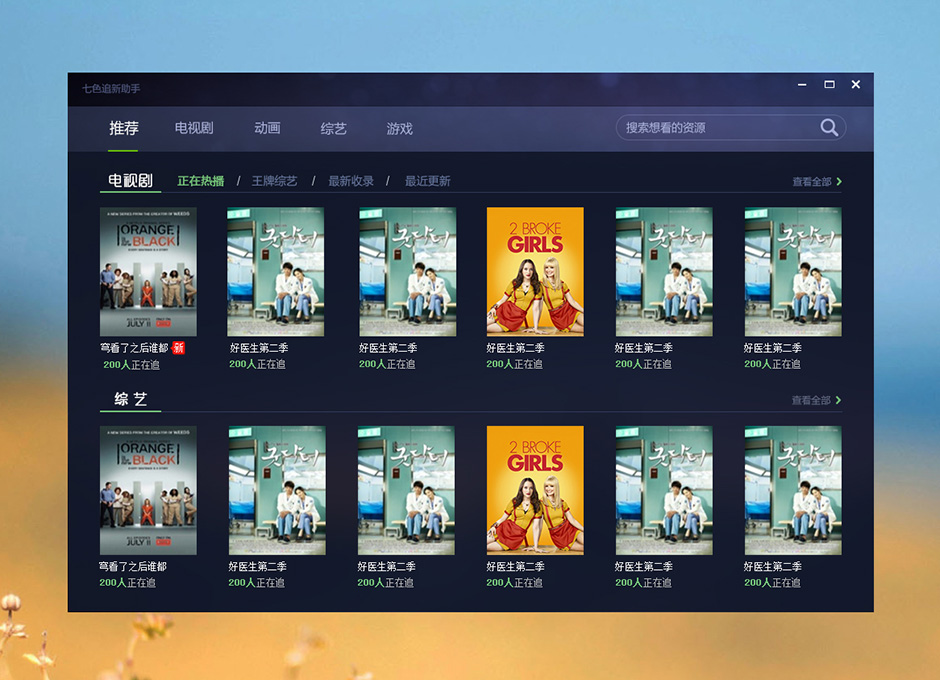The width and height of the screenshot is (940, 680).
Task: Expand 查看全部 in 综艺 section
Action: pyautogui.click(x=817, y=400)
